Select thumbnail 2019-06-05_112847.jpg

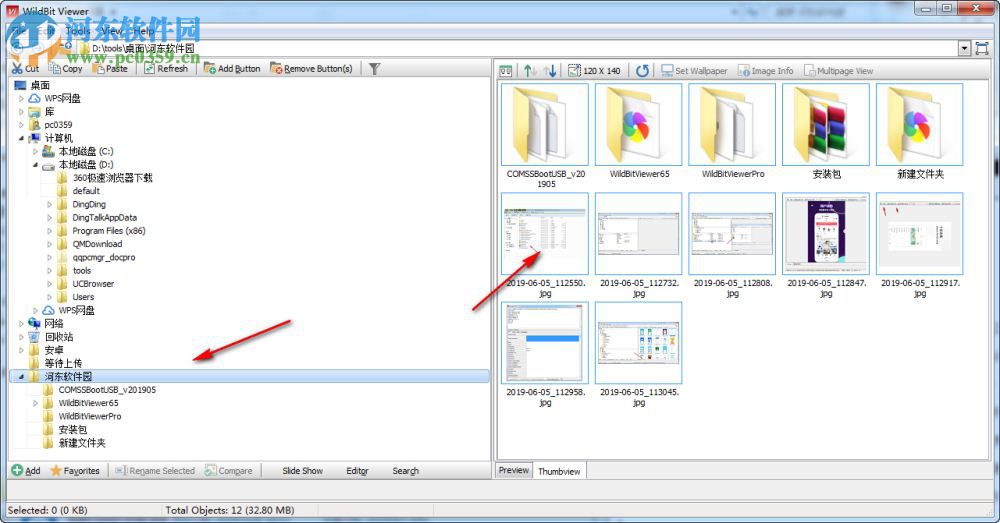(x=826, y=234)
